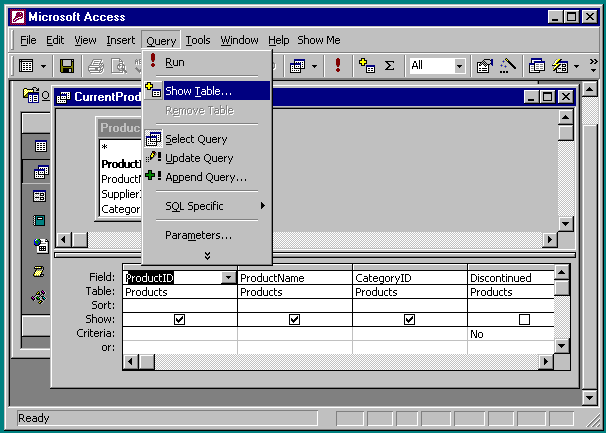Open the Edit menu
This screenshot has width=606, height=433.
tap(55, 40)
